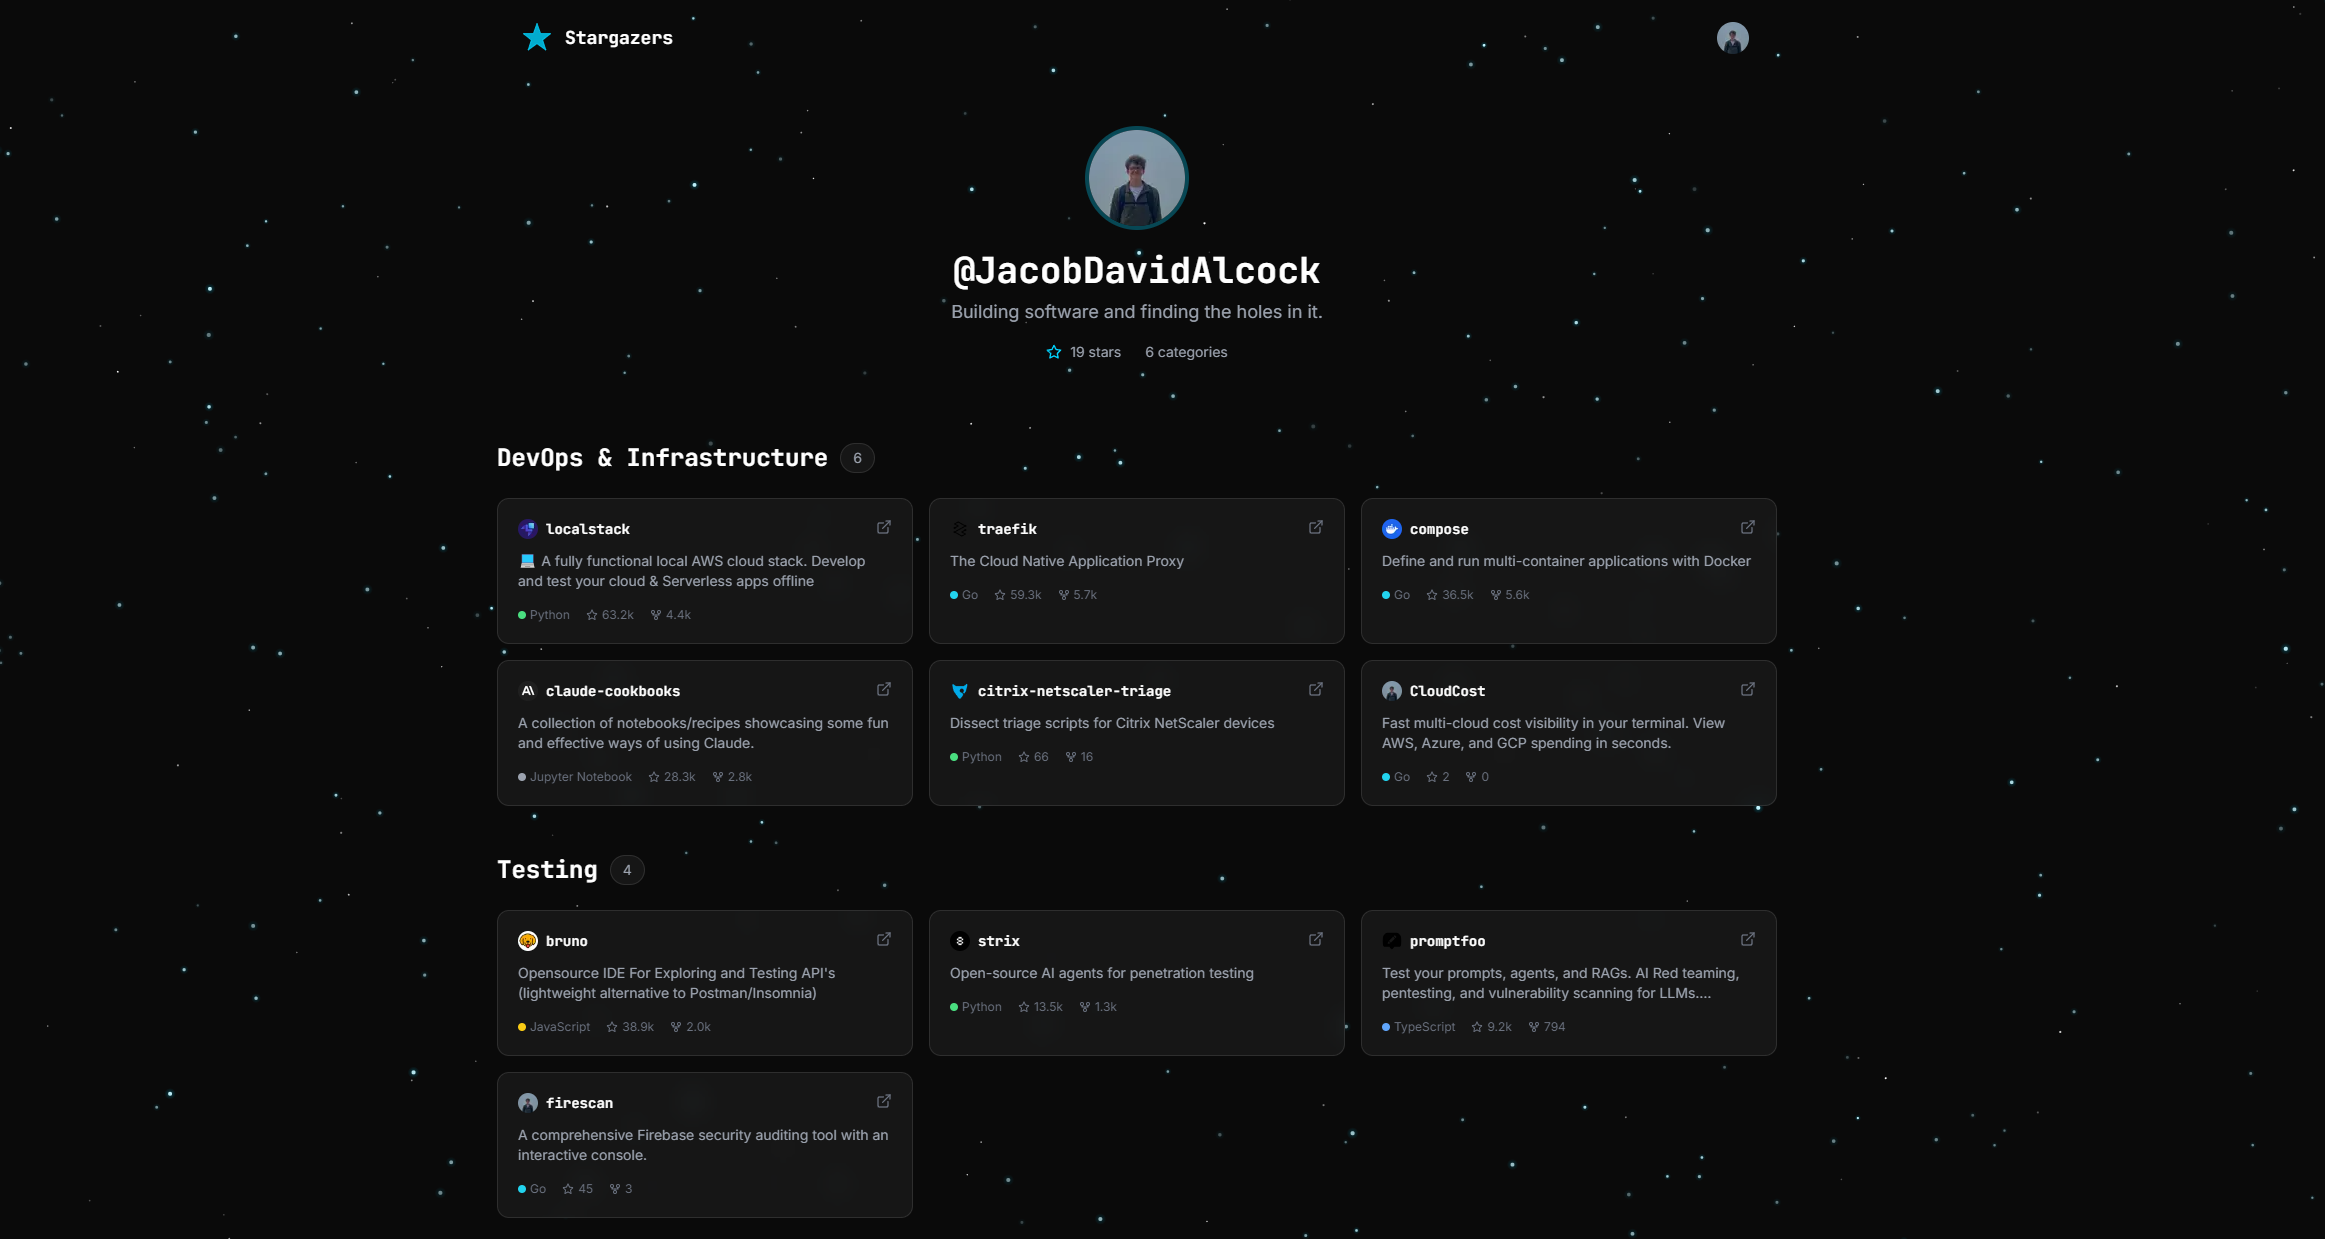
Task: Open the external link on the CloudCost card
Action: pyautogui.click(x=1747, y=689)
